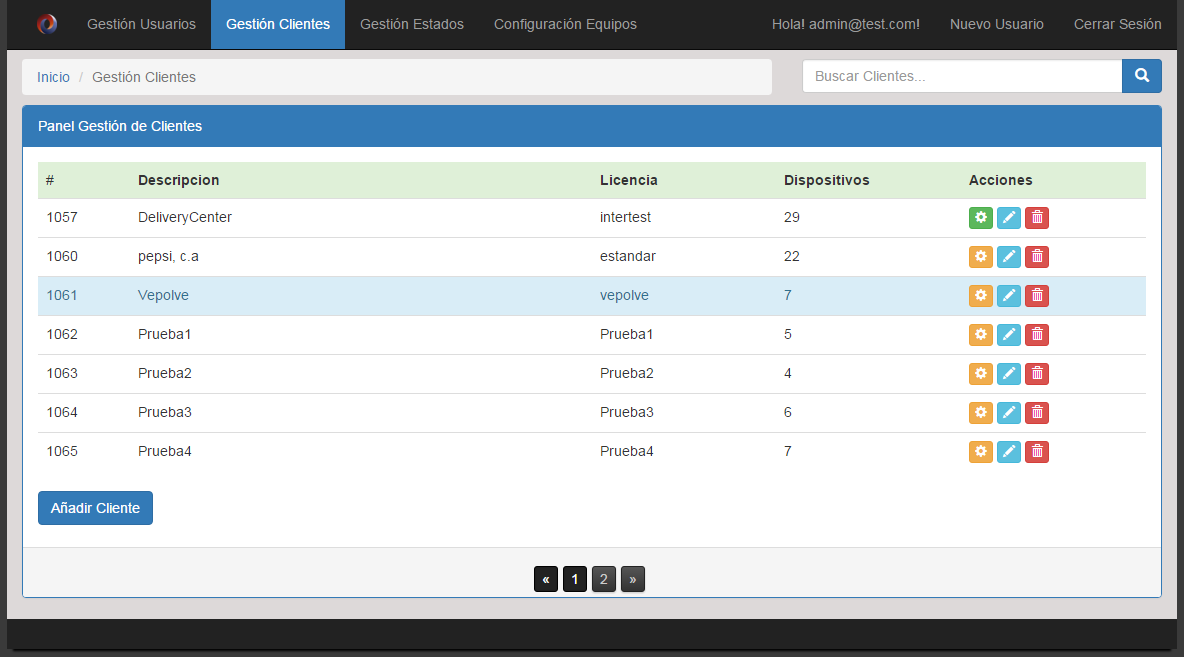Select pagination page 1

coord(575,579)
